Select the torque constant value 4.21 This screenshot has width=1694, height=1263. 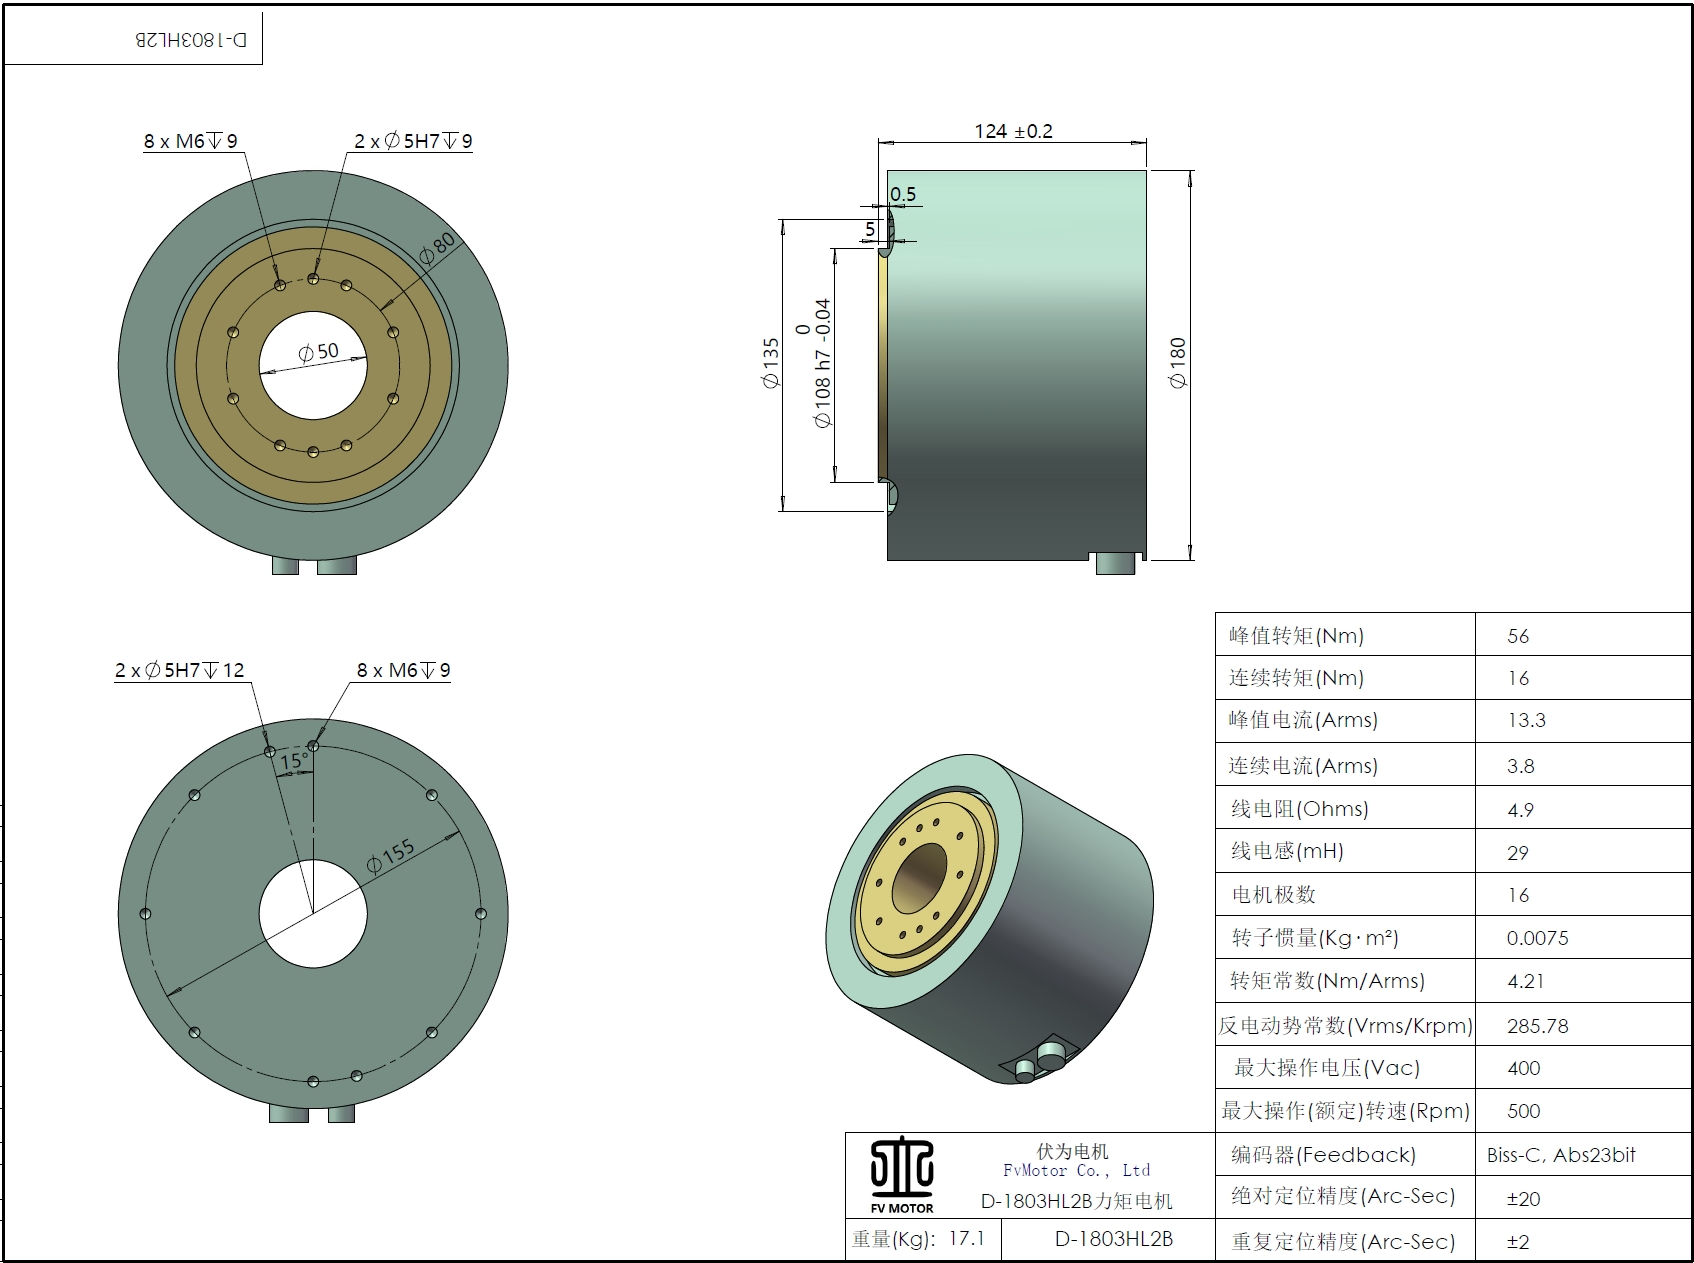coord(1526,981)
